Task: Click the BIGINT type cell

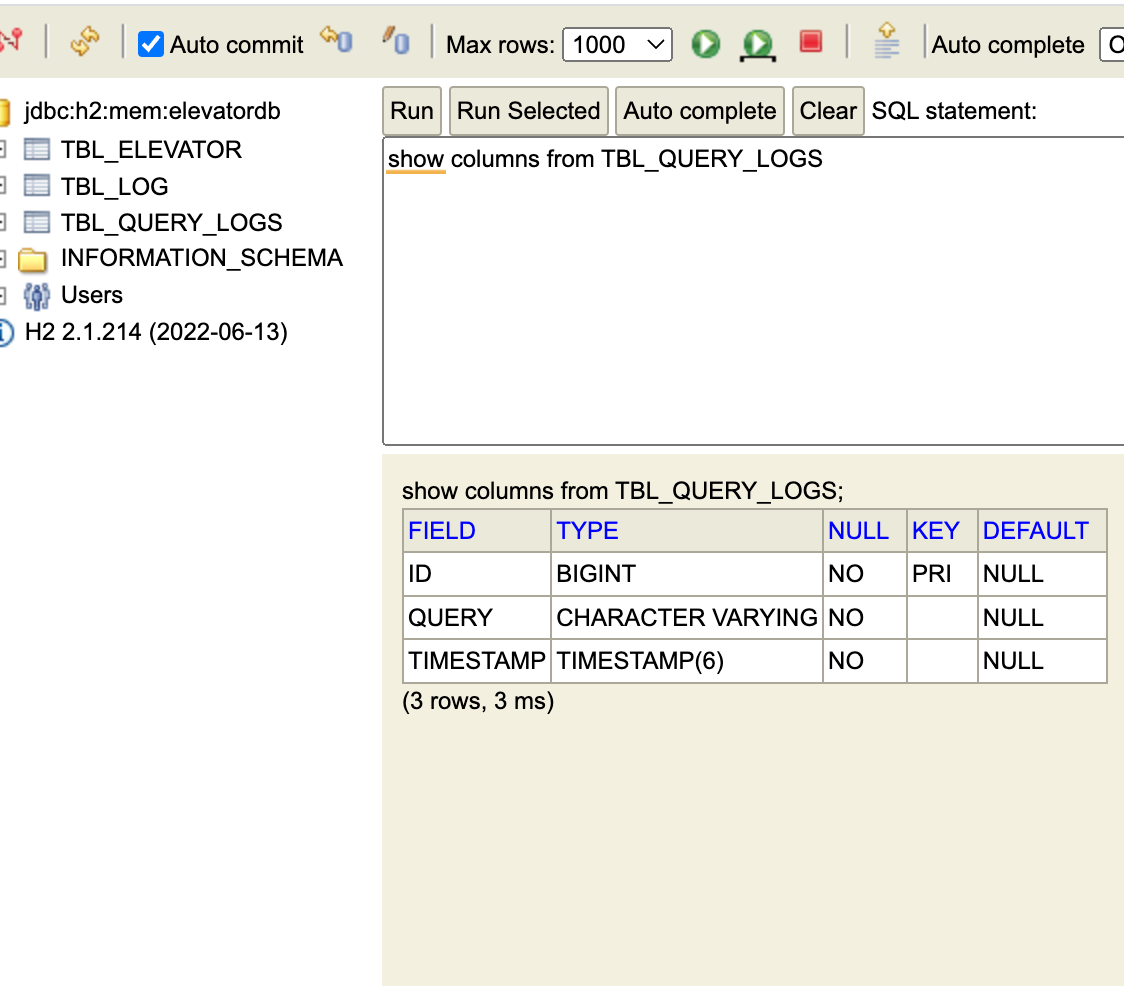Action: (x=687, y=574)
